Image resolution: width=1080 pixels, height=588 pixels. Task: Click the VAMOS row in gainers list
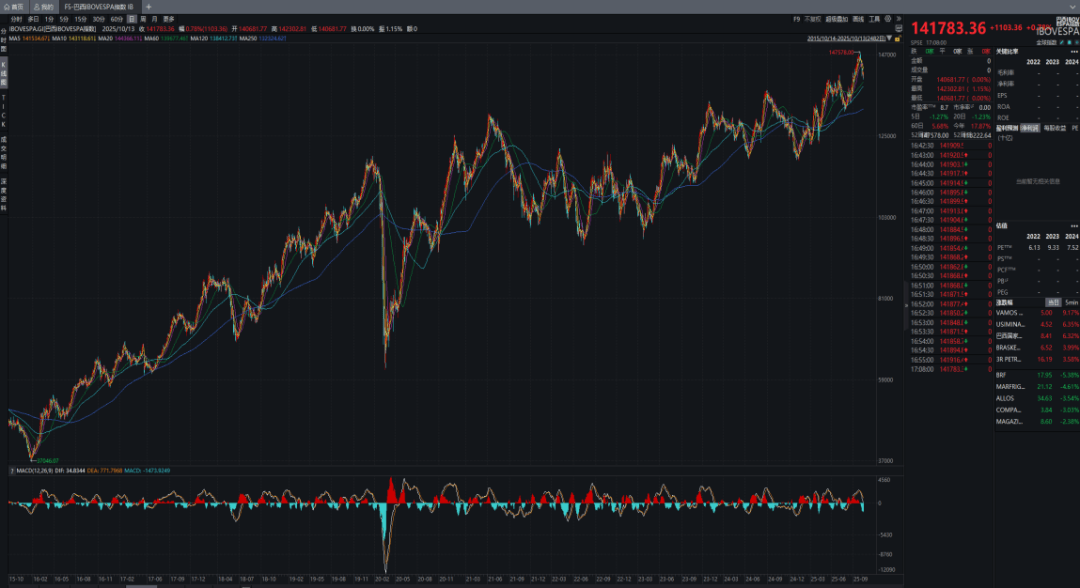(1010, 312)
